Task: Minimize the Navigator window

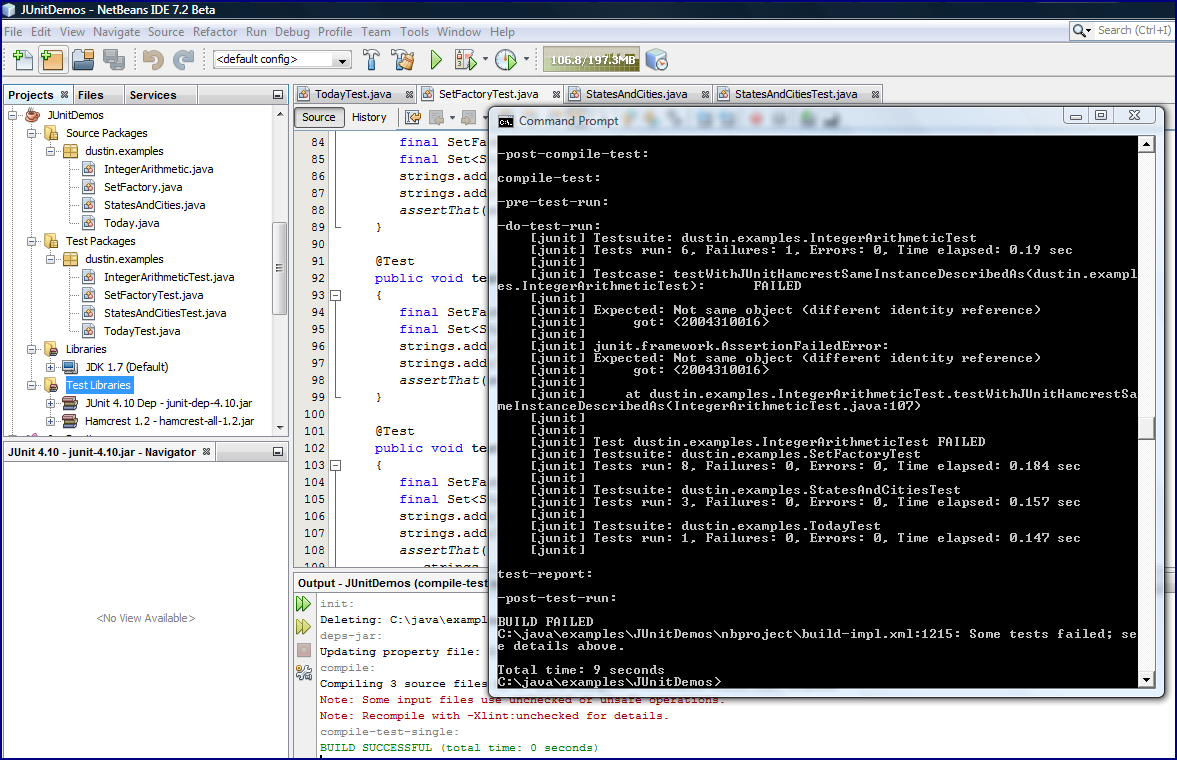Action: [x=278, y=452]
